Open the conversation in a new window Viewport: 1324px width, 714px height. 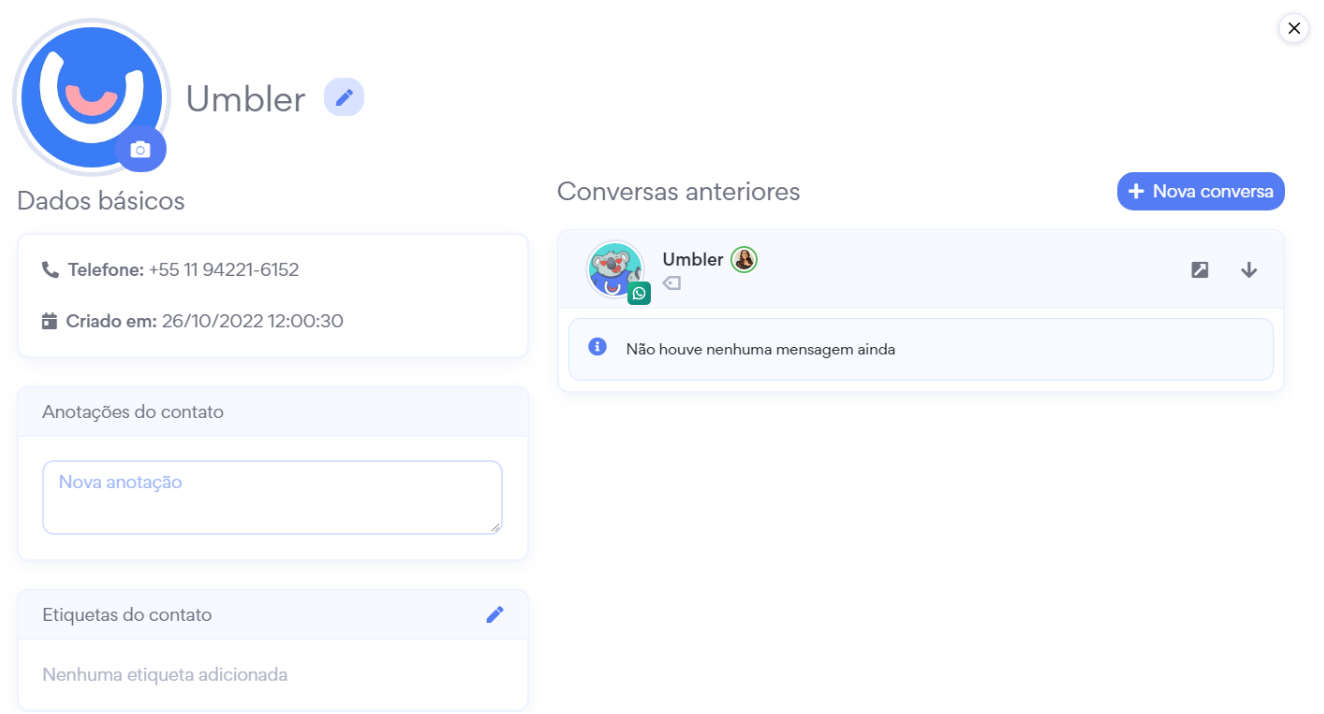pos(1200,270)
